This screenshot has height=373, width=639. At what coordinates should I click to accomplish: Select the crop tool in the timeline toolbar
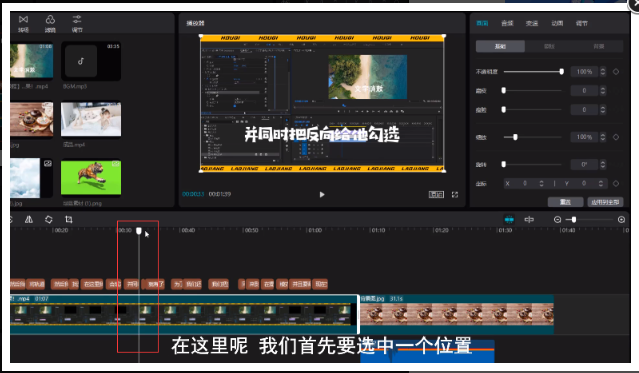[x=68, y=219]
